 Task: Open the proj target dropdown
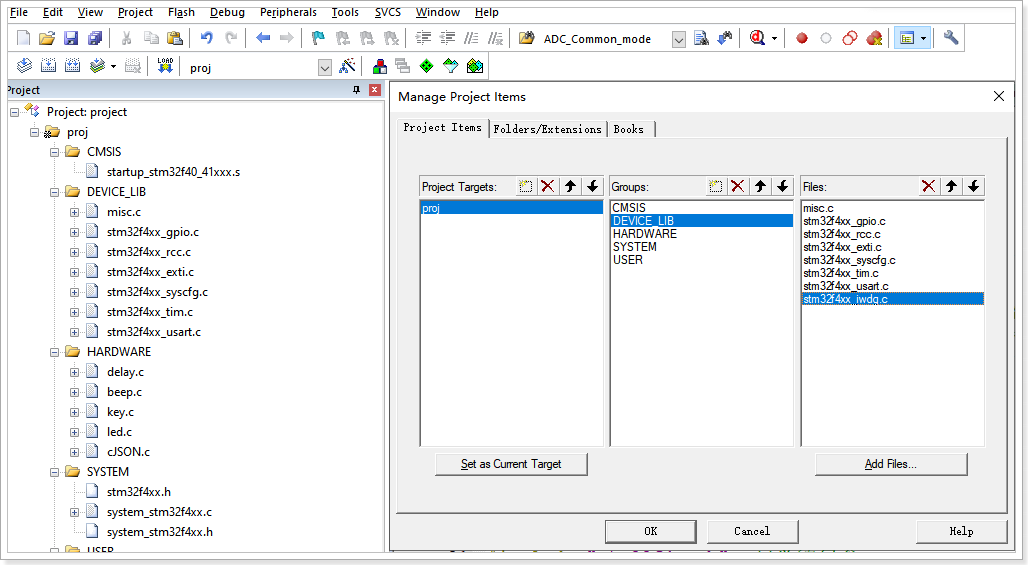tap(325, 68)
